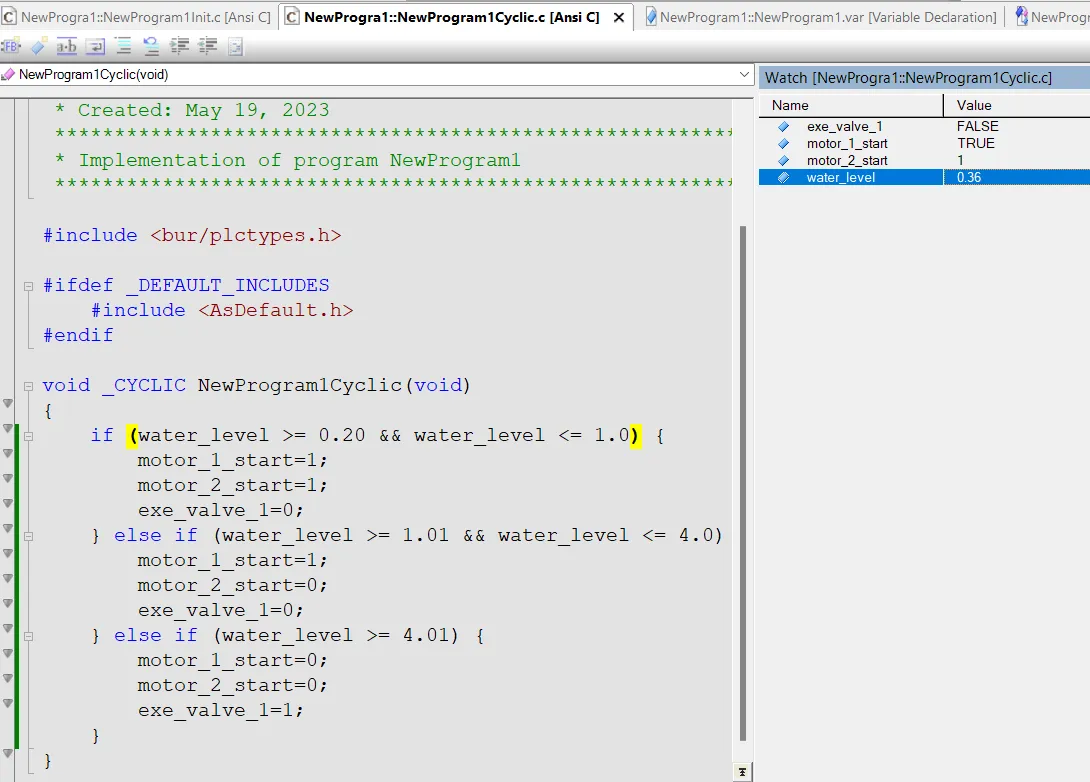Click the variable file icon on NewProgram1.var tab
This screenshot has height=782, width=1090.
pos(651,17)
